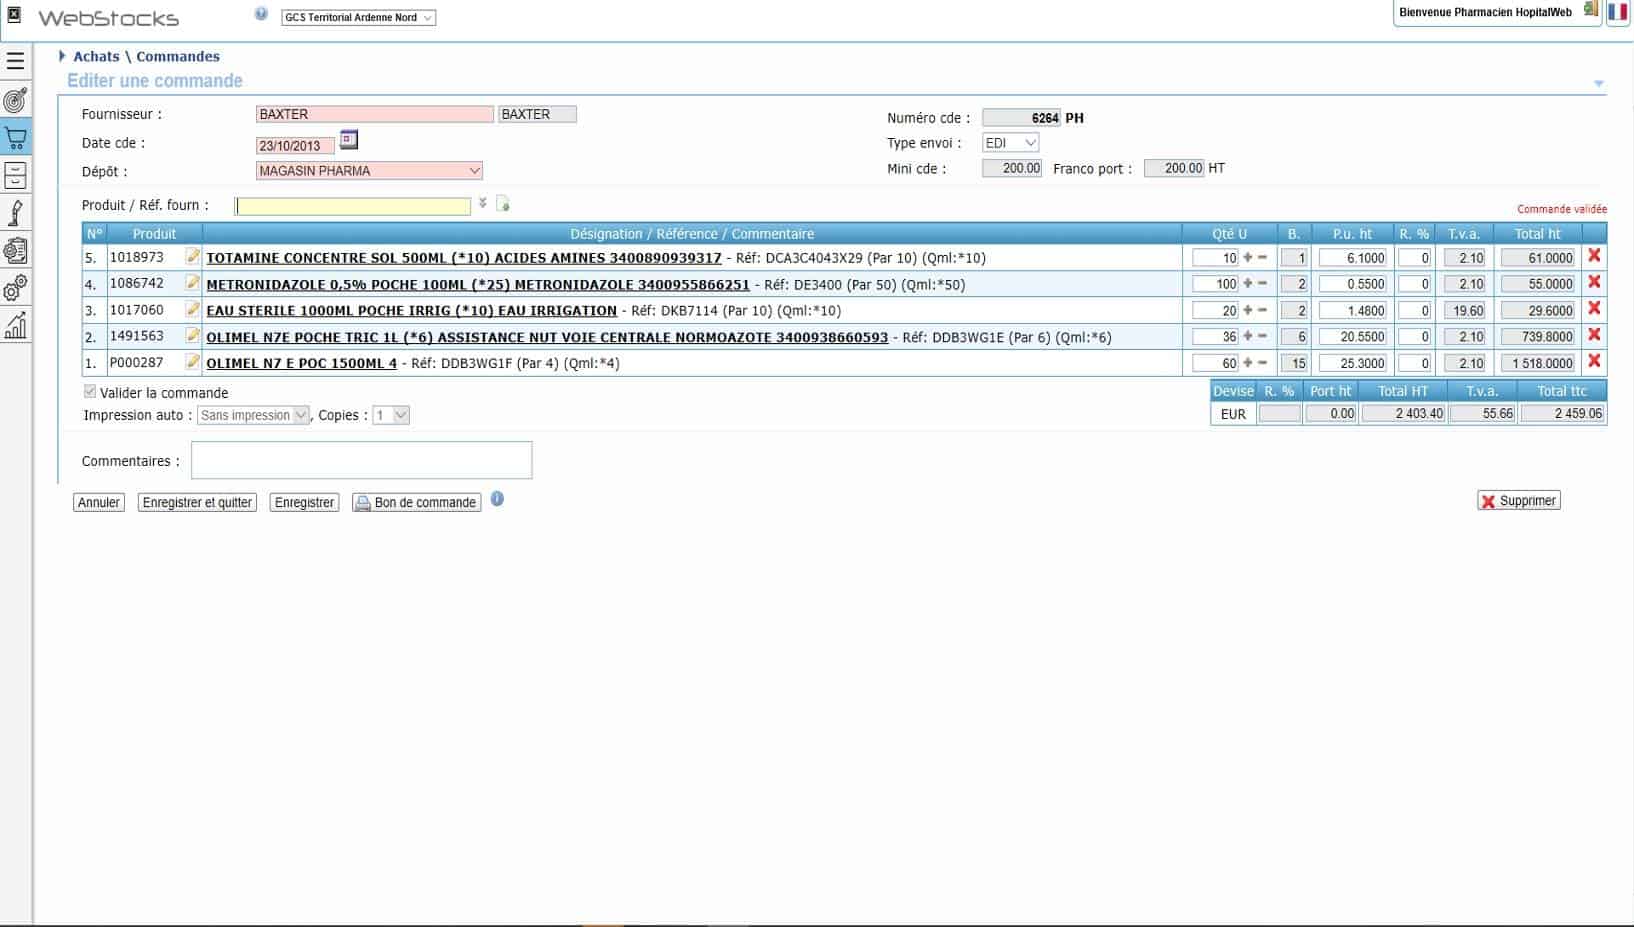Edit comment for OLIMEL N7 E POC 1500ML pencil

click(x=193, y=362)
